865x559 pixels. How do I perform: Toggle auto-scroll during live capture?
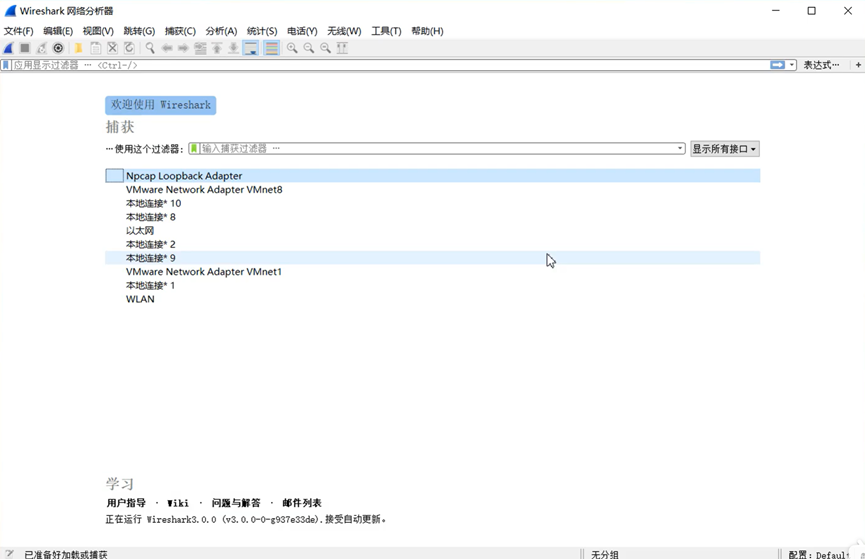pyautogui.click(x=250, y=48)
